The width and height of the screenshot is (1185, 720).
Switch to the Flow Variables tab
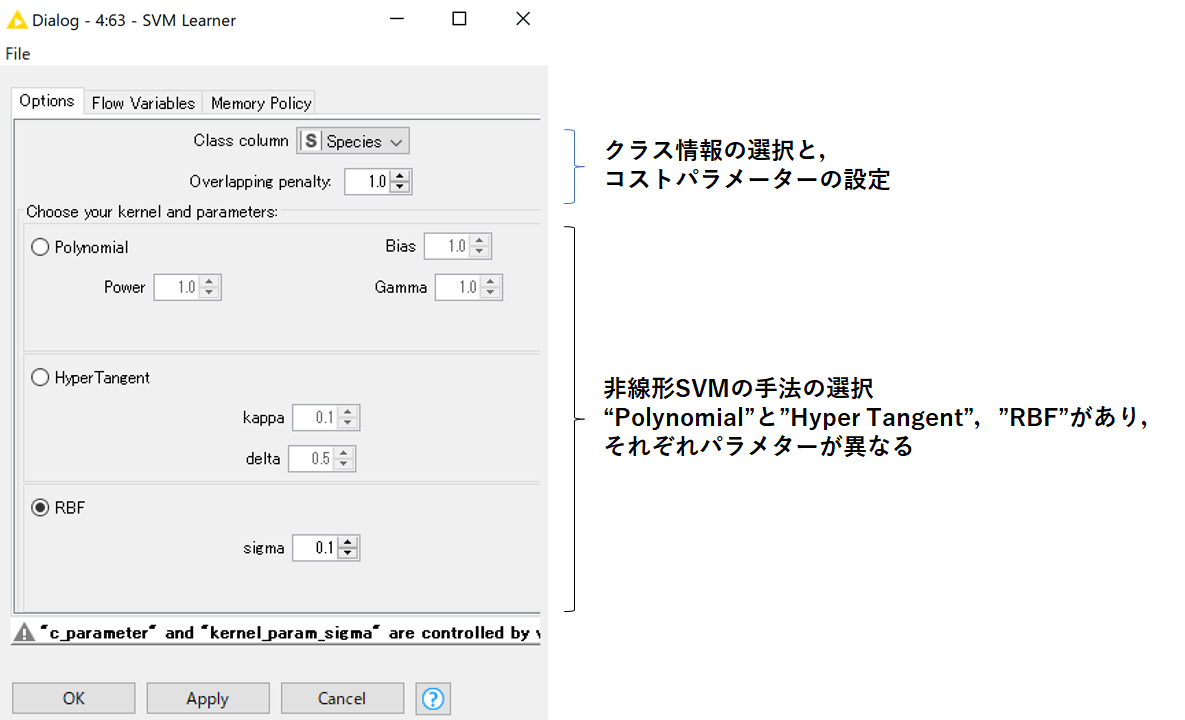tap(142, 102)
